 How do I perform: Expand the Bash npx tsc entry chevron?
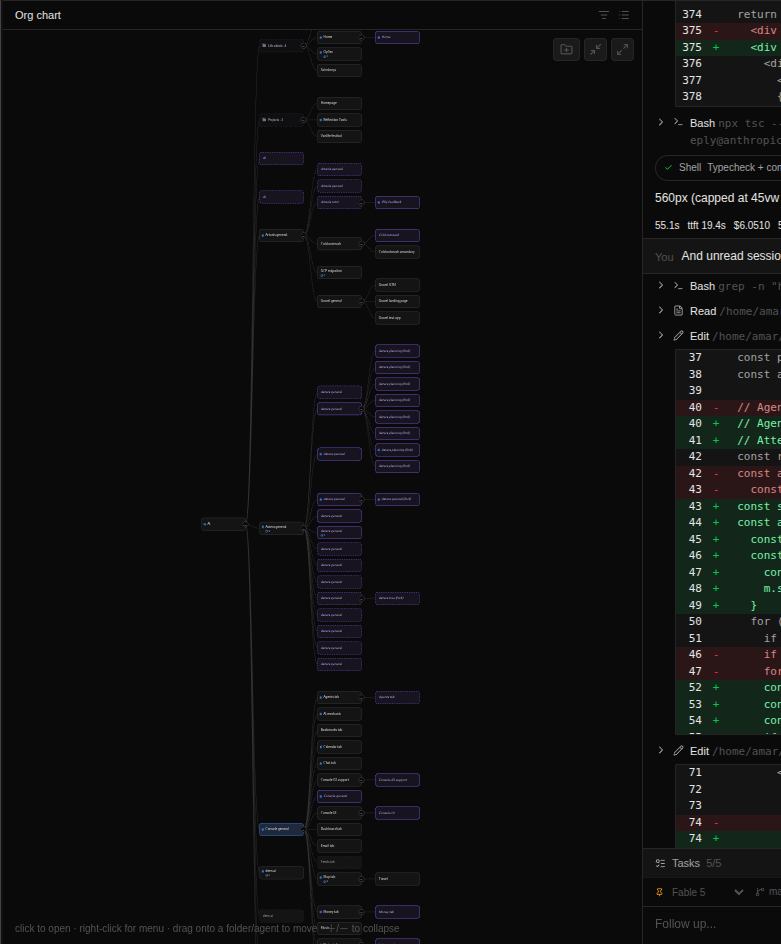661,122
